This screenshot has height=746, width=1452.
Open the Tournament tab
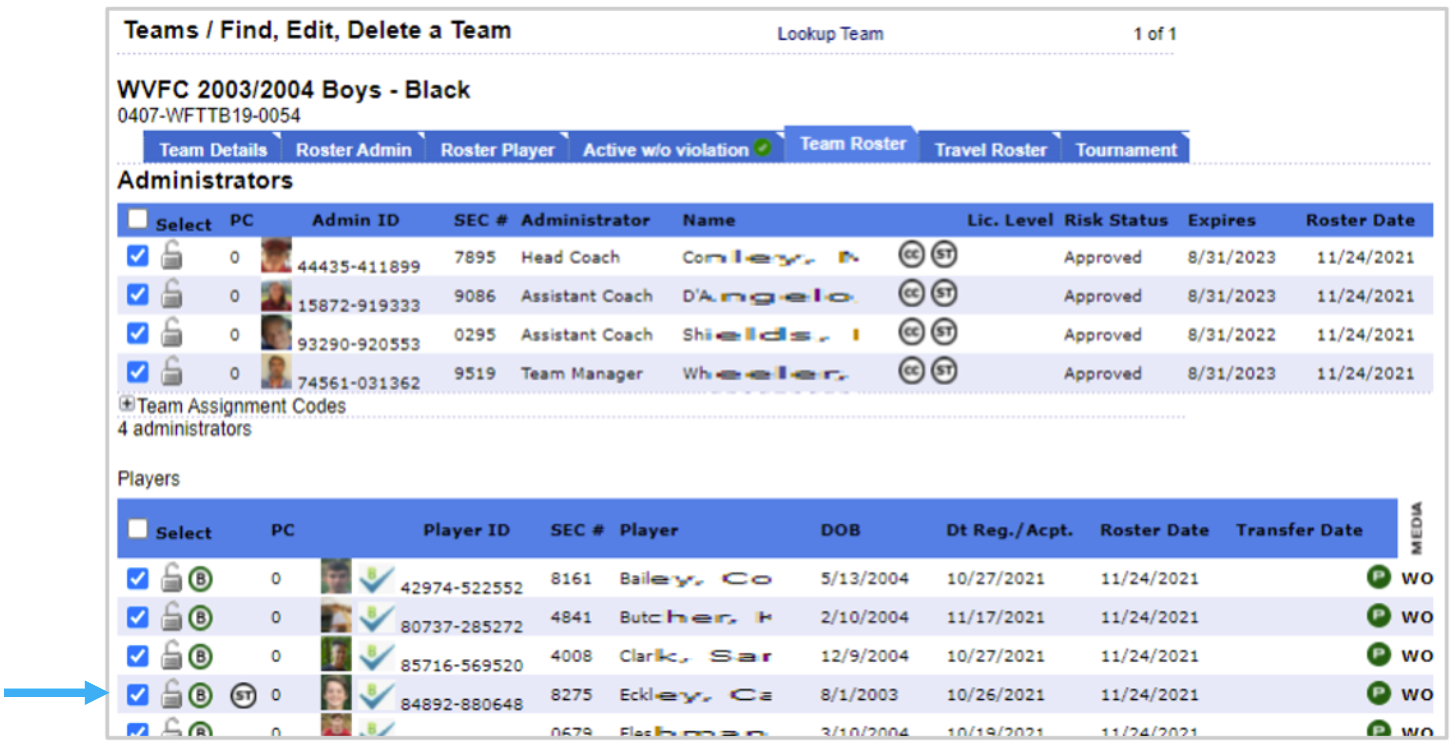point(1126,150)
